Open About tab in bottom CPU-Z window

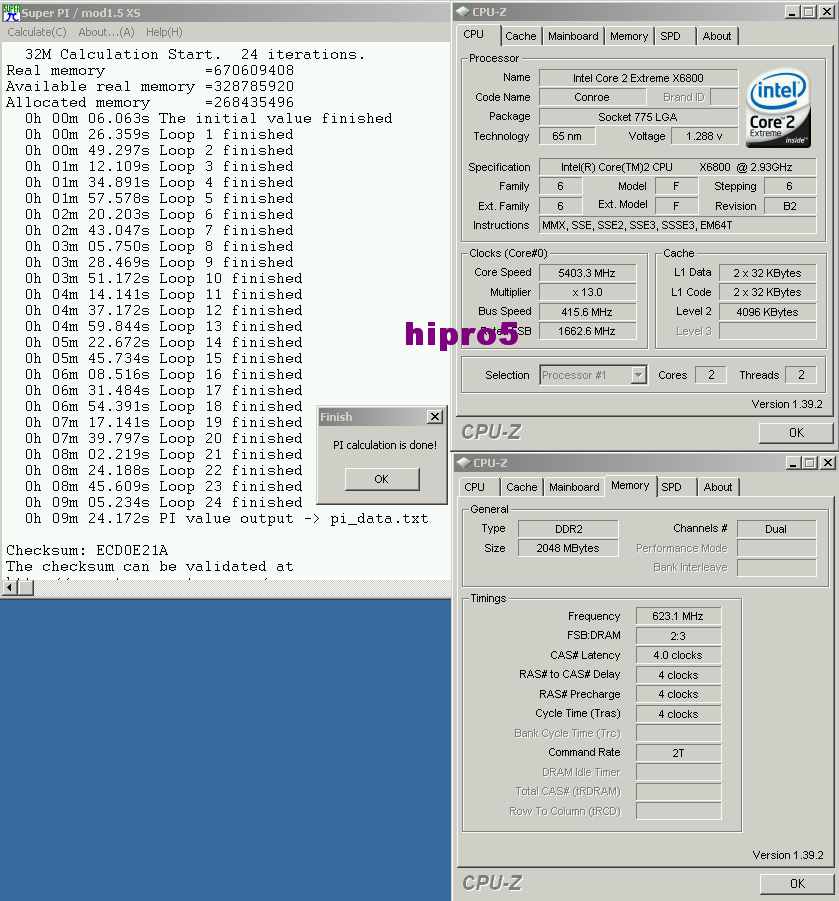pos(718,487)
